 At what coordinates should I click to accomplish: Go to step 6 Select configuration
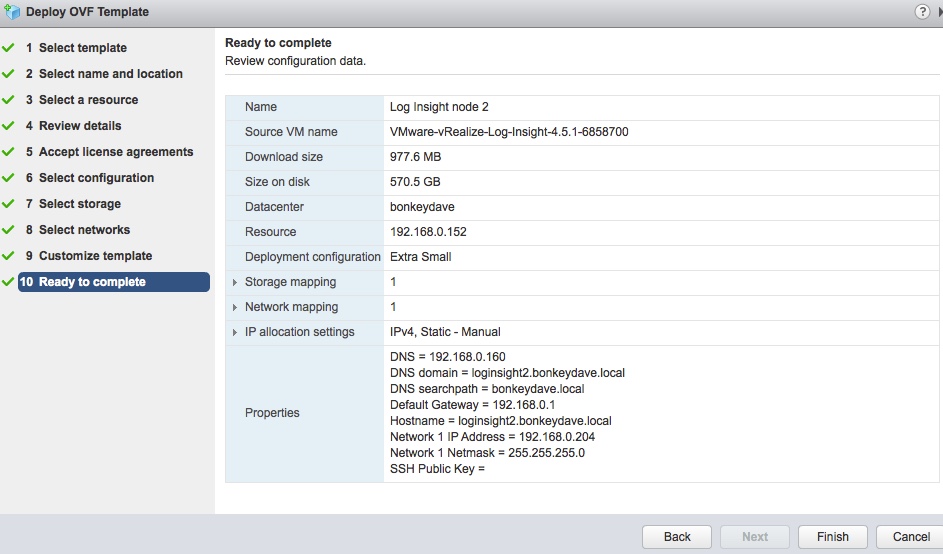coord(90,177)
